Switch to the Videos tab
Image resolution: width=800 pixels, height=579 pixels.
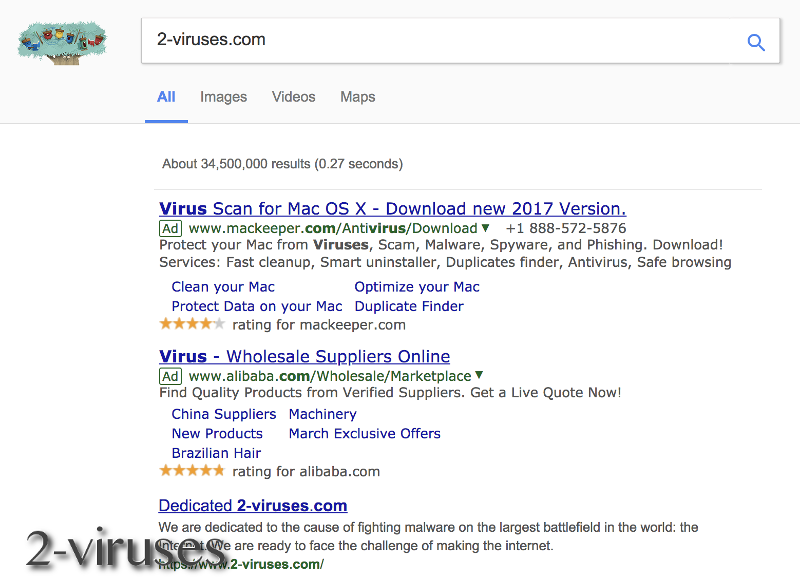coord(293,97)
